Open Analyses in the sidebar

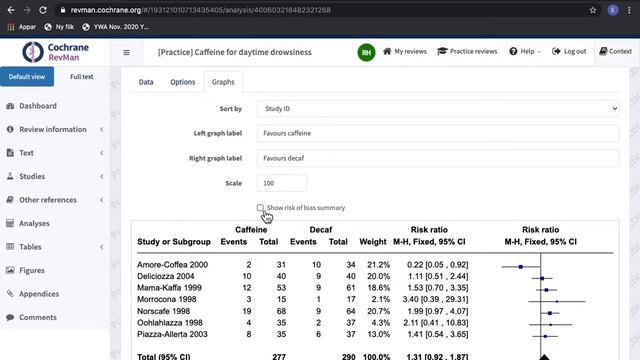tap(34, 224)
